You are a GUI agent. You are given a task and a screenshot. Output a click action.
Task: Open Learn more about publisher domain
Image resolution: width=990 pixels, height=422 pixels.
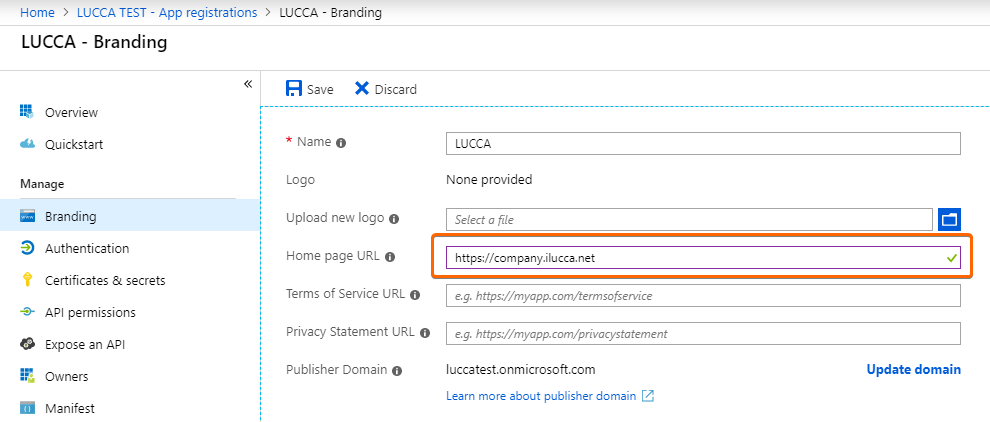[541, 396]
